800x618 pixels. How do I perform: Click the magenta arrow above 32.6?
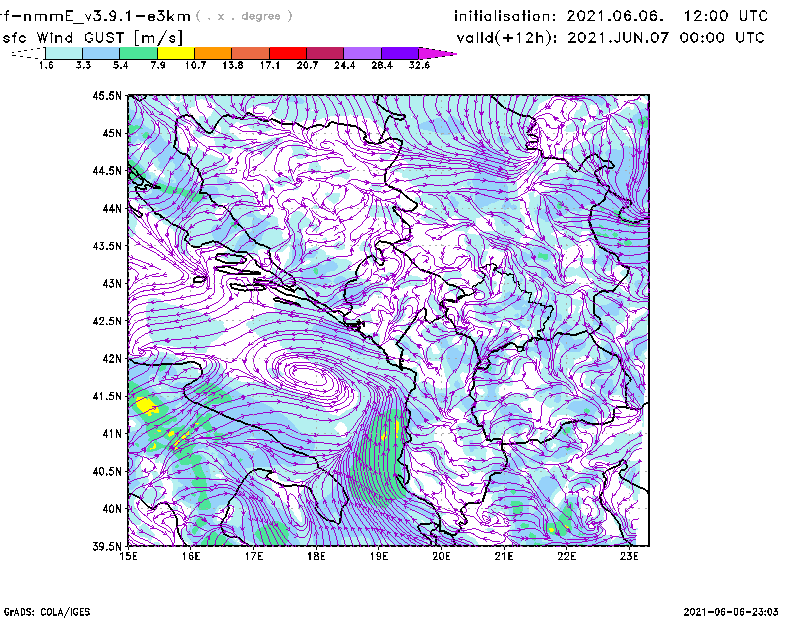[436, 53]
